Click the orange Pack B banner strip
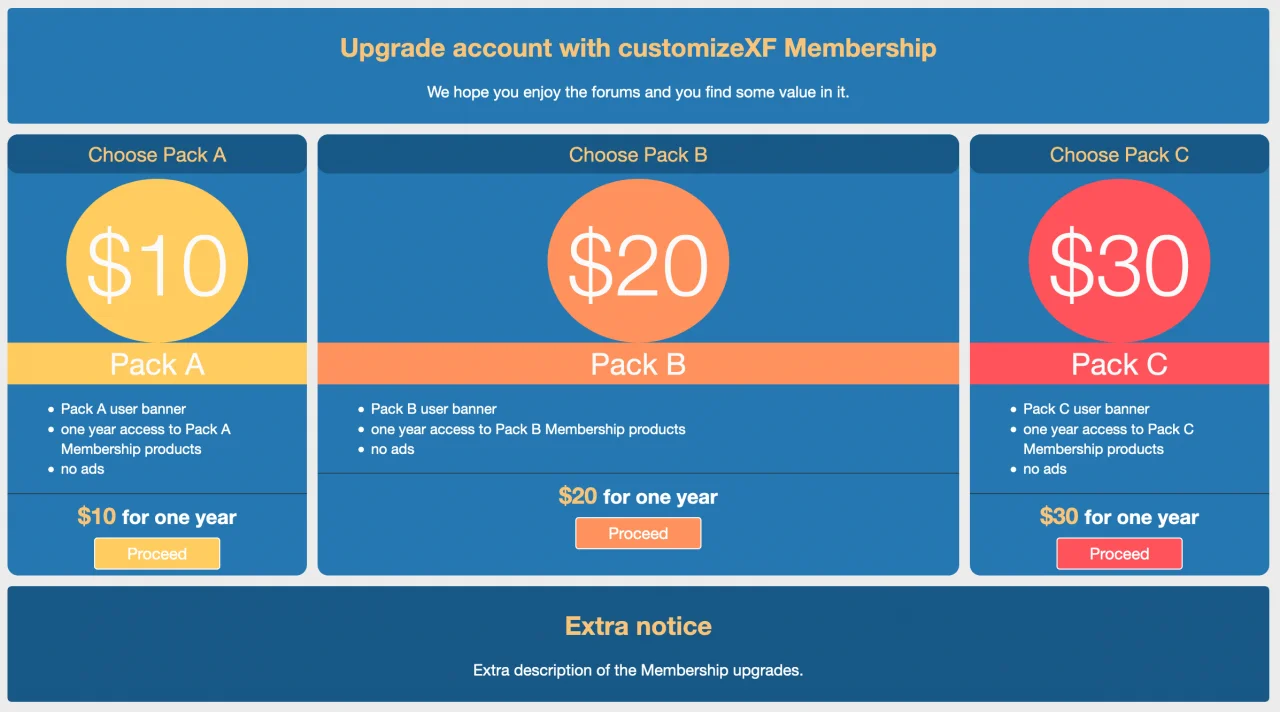This screenshot has width=1280, height=712. click(x=638, y=364)
